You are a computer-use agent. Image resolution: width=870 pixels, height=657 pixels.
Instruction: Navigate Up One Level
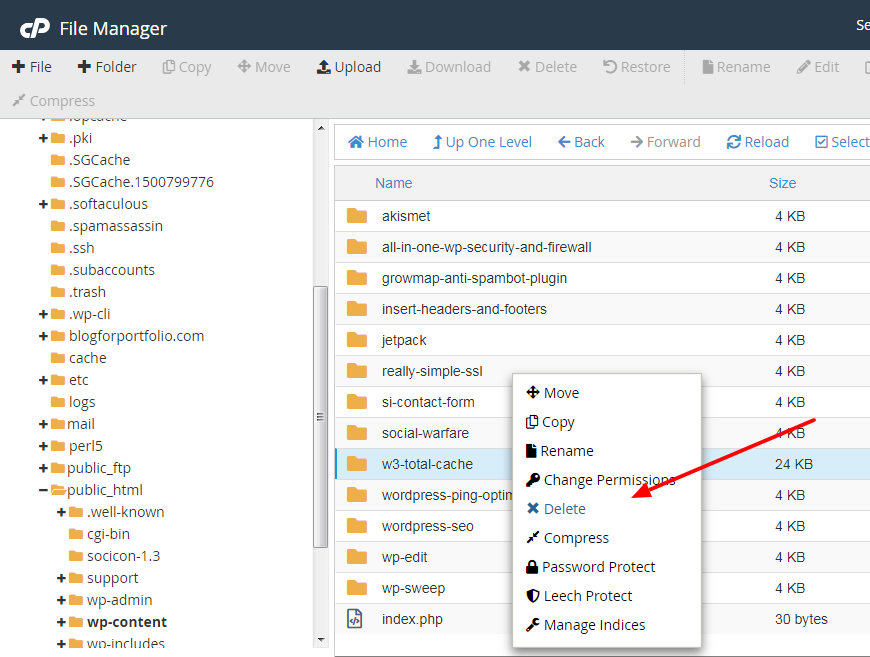482,142
